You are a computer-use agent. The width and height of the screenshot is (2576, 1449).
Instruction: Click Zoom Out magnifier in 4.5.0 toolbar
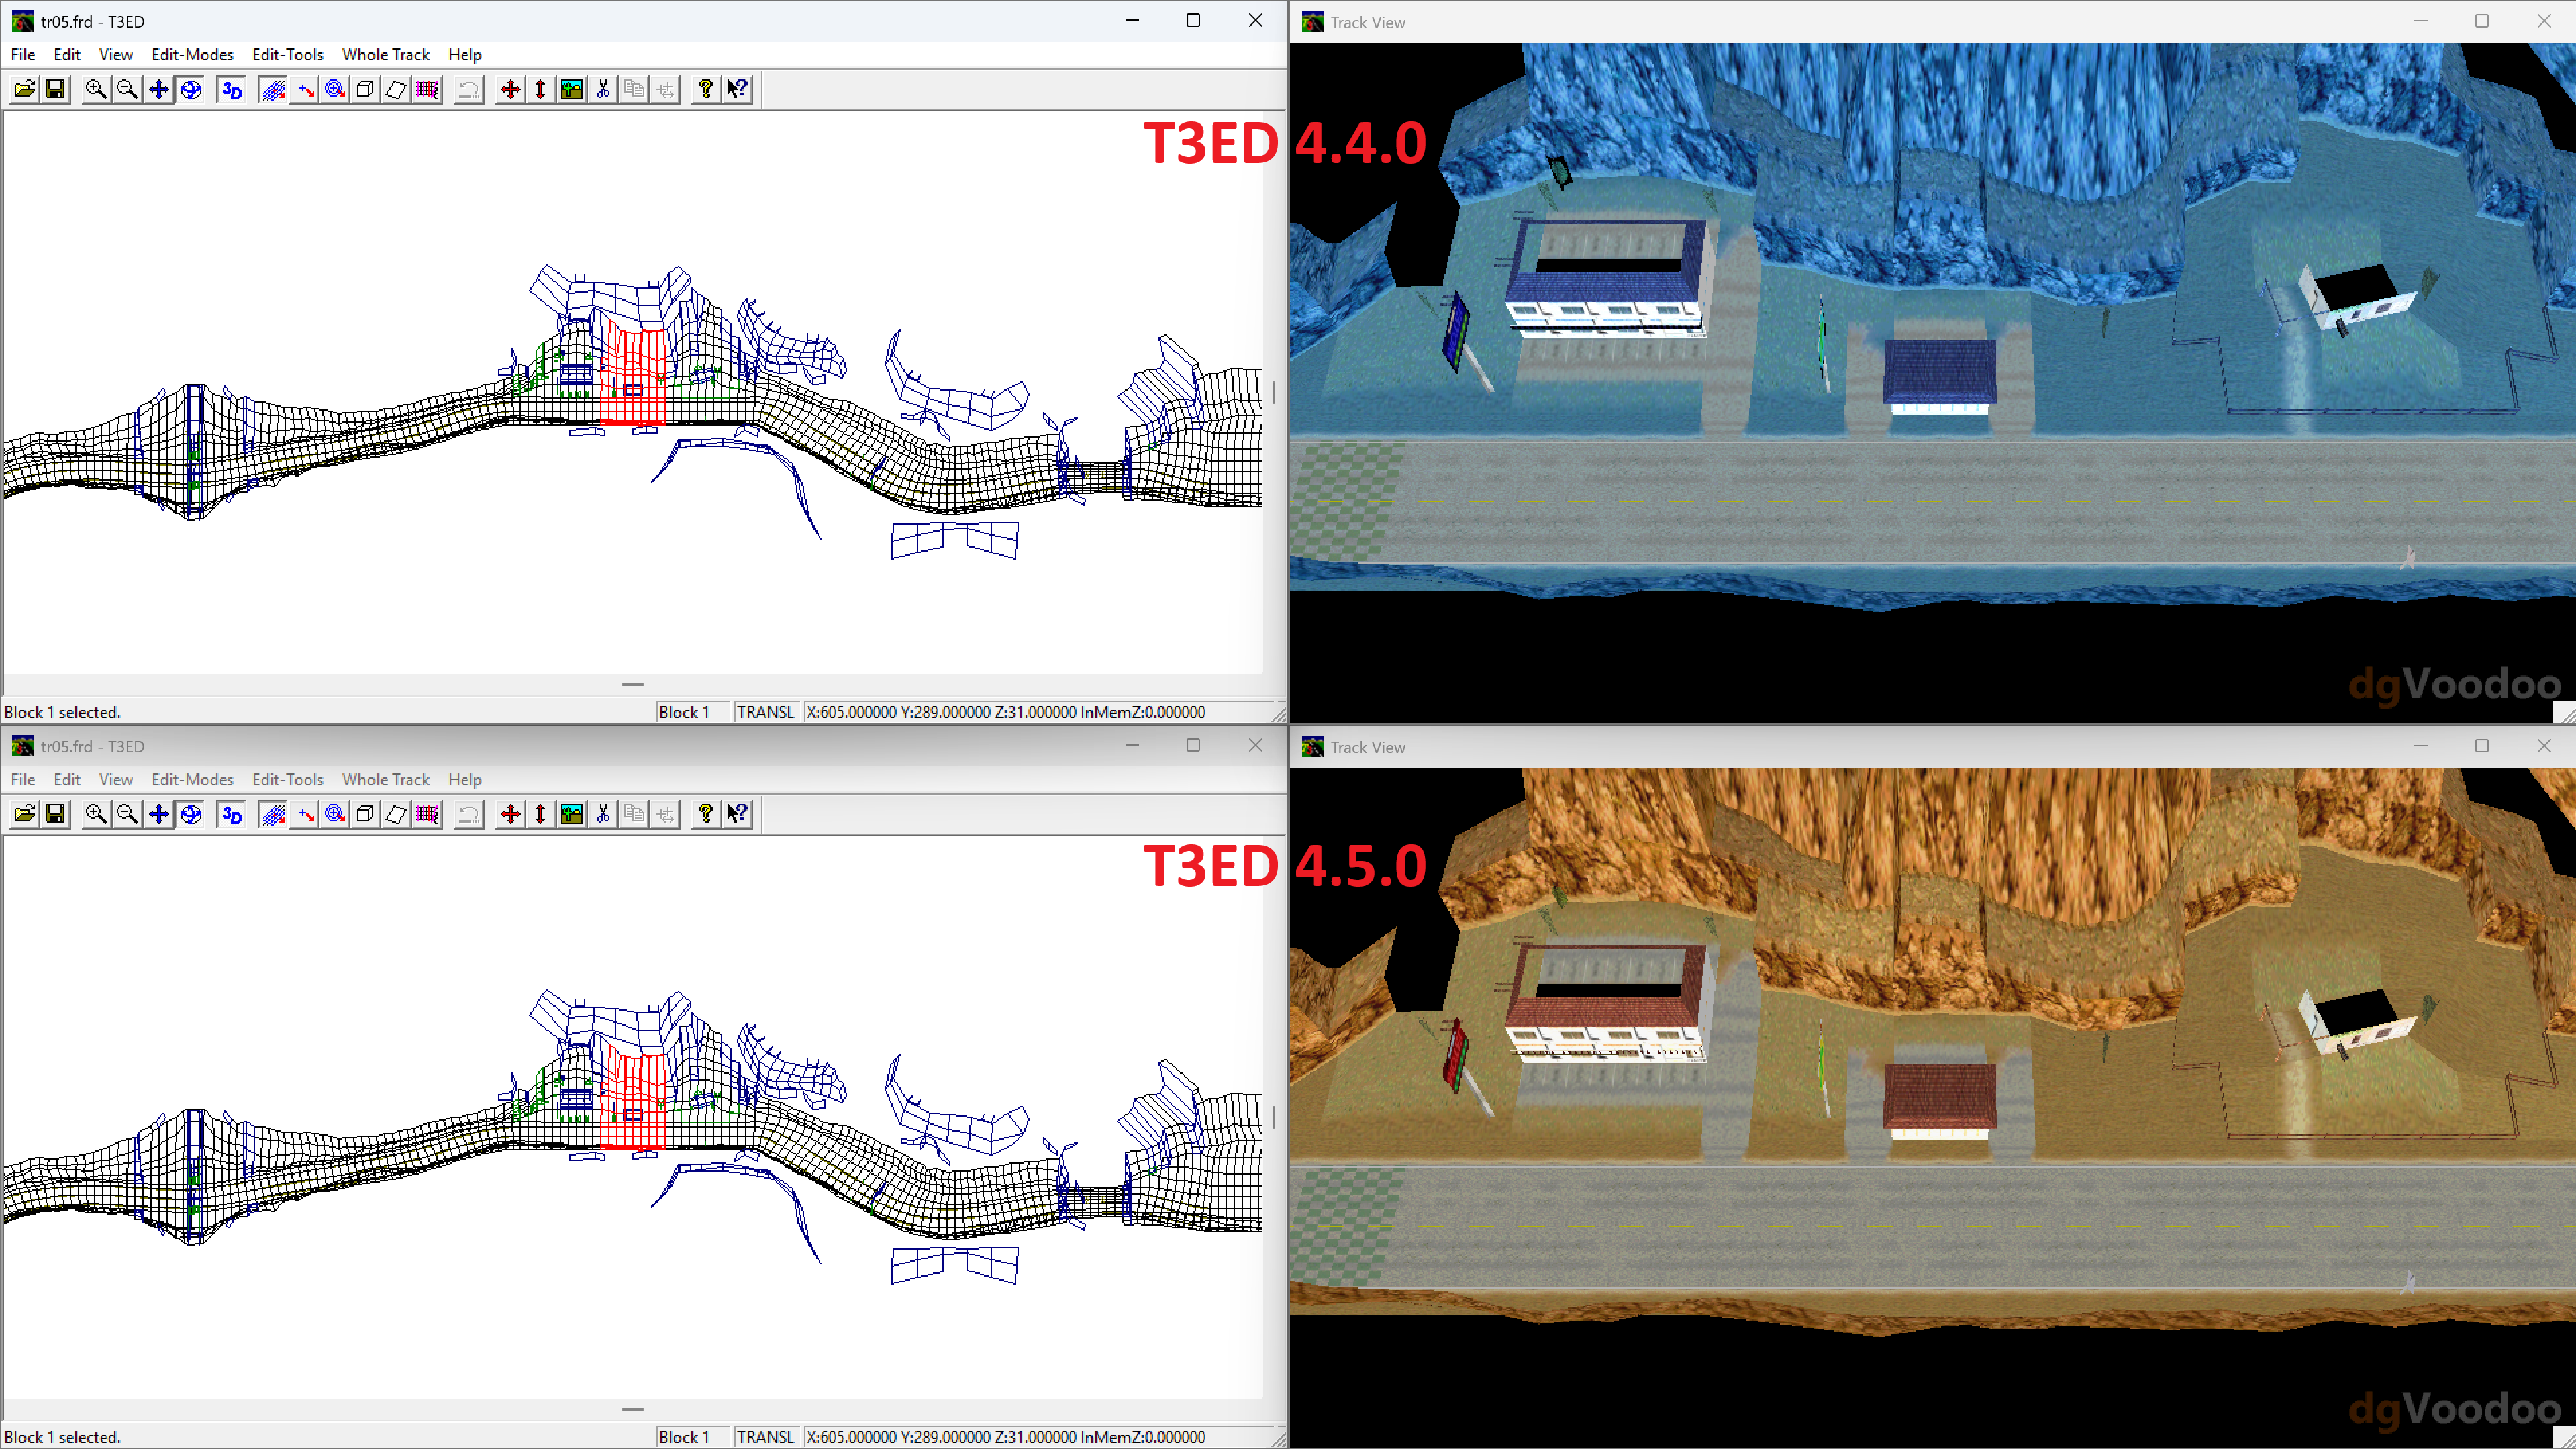point(127,814)
